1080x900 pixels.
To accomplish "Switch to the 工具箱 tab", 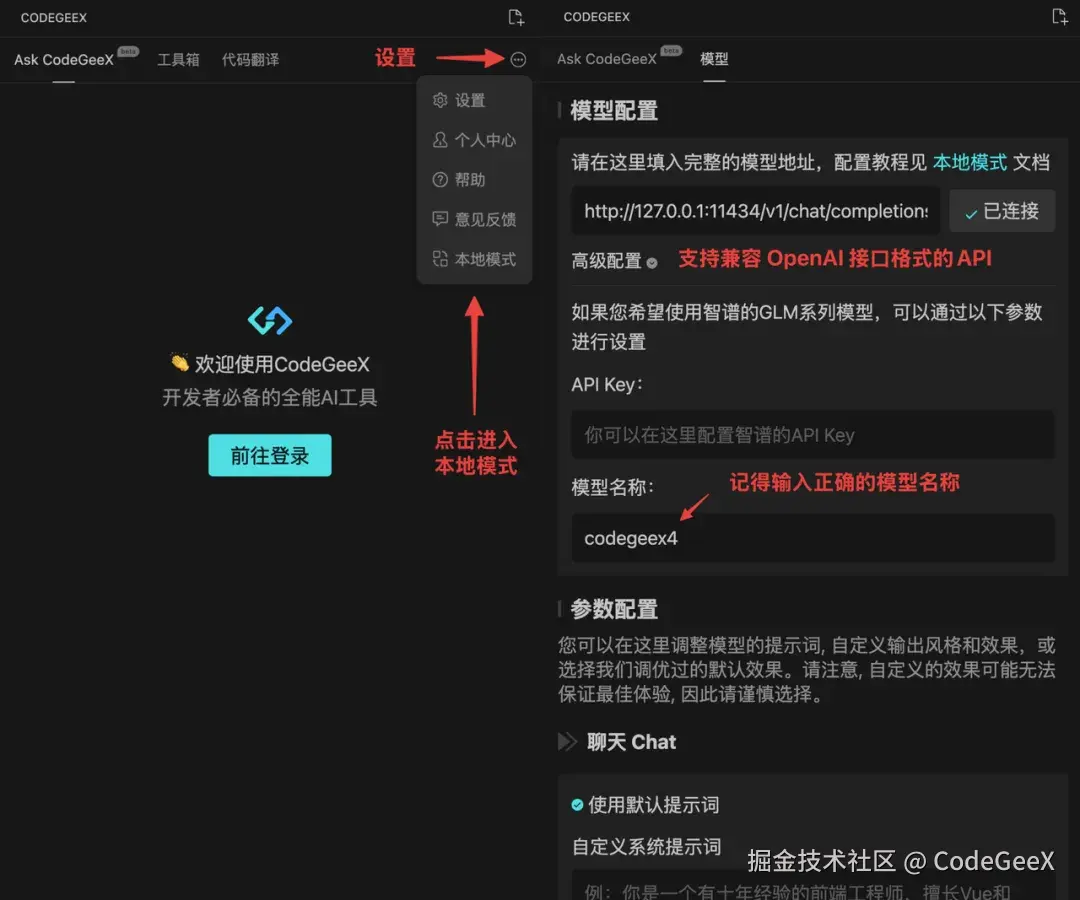I will coord(178,59).
